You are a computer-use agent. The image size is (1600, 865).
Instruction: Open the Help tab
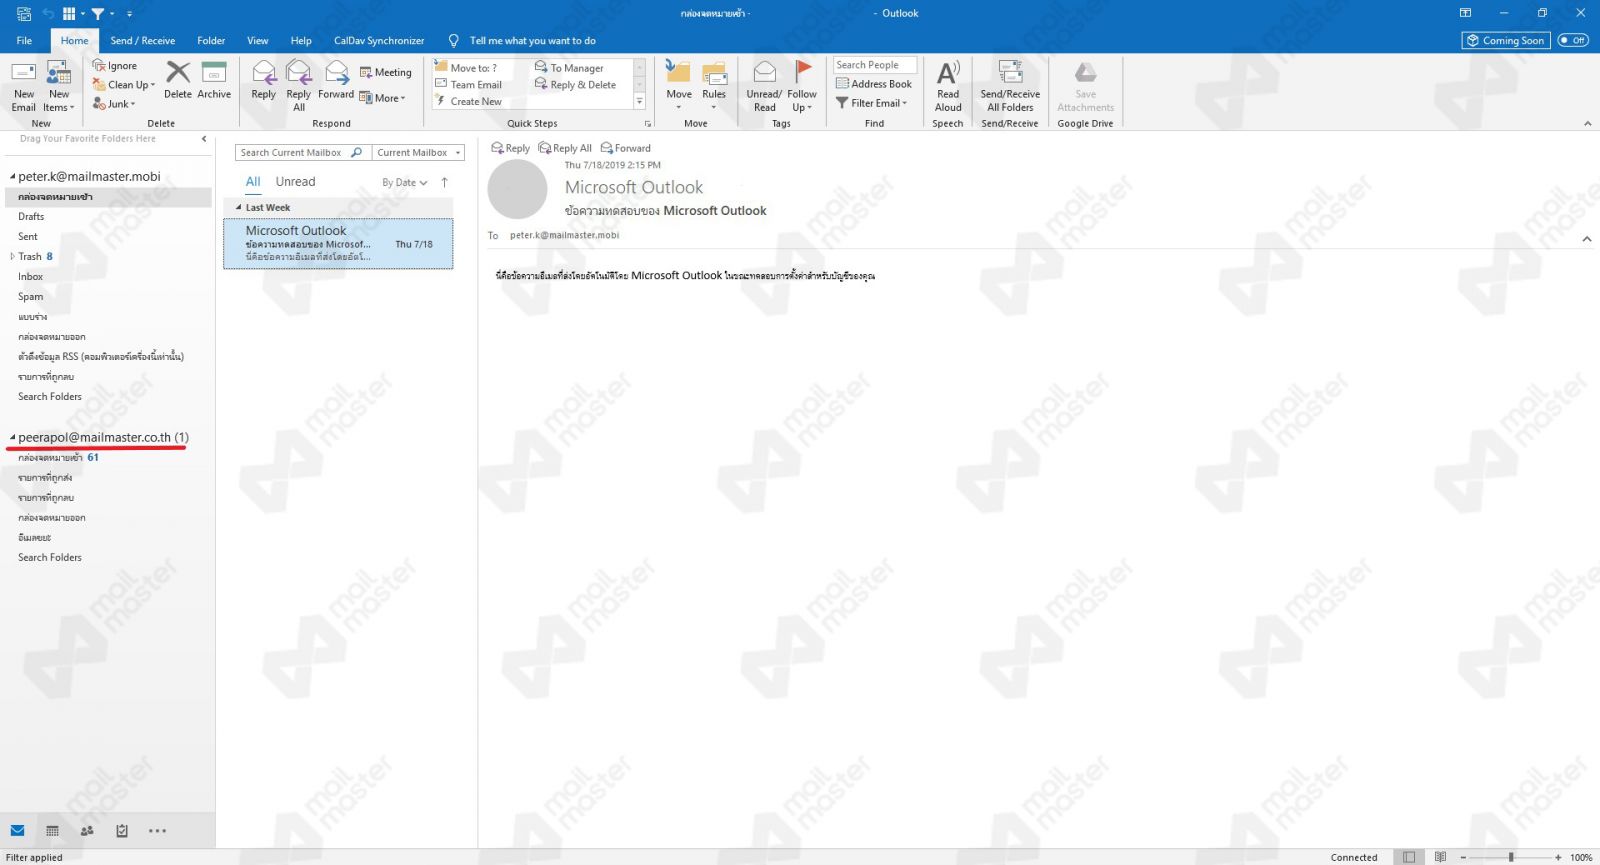(301, 41)
